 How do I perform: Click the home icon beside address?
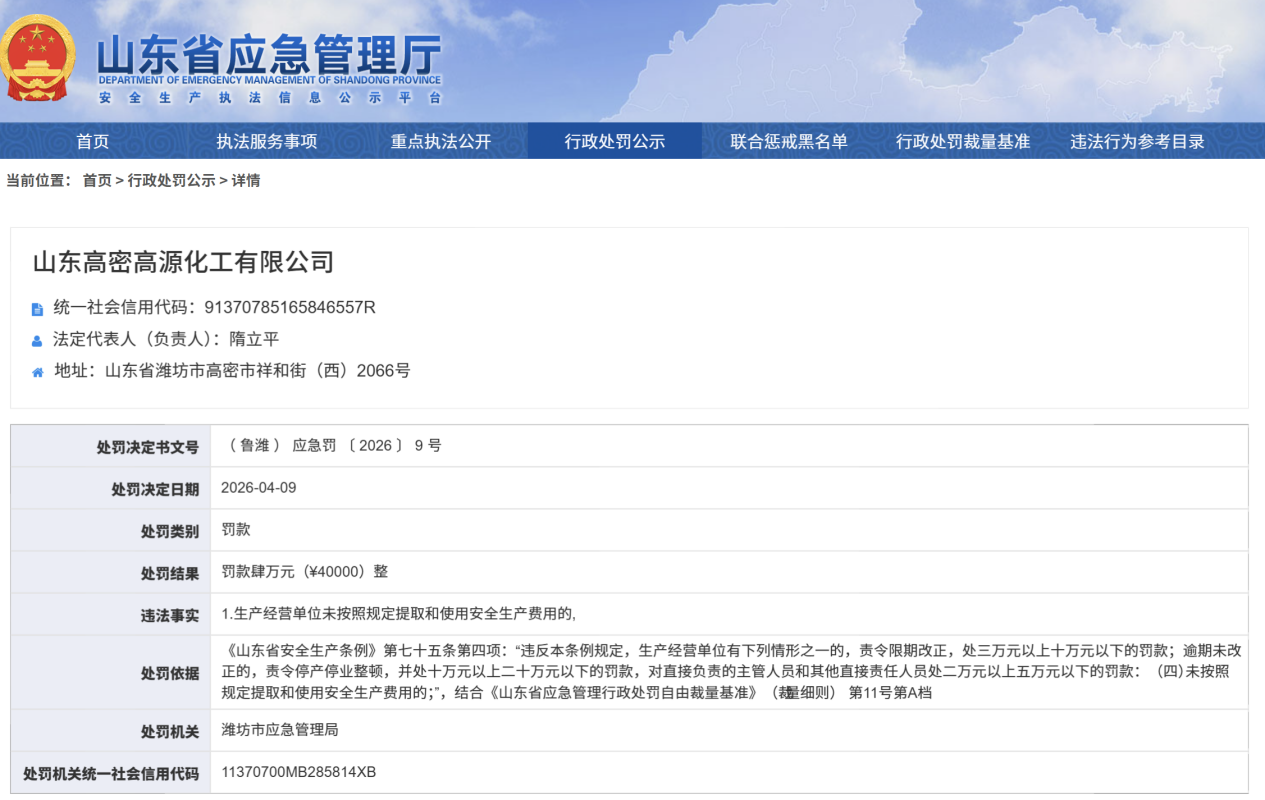tap(38, 372)
